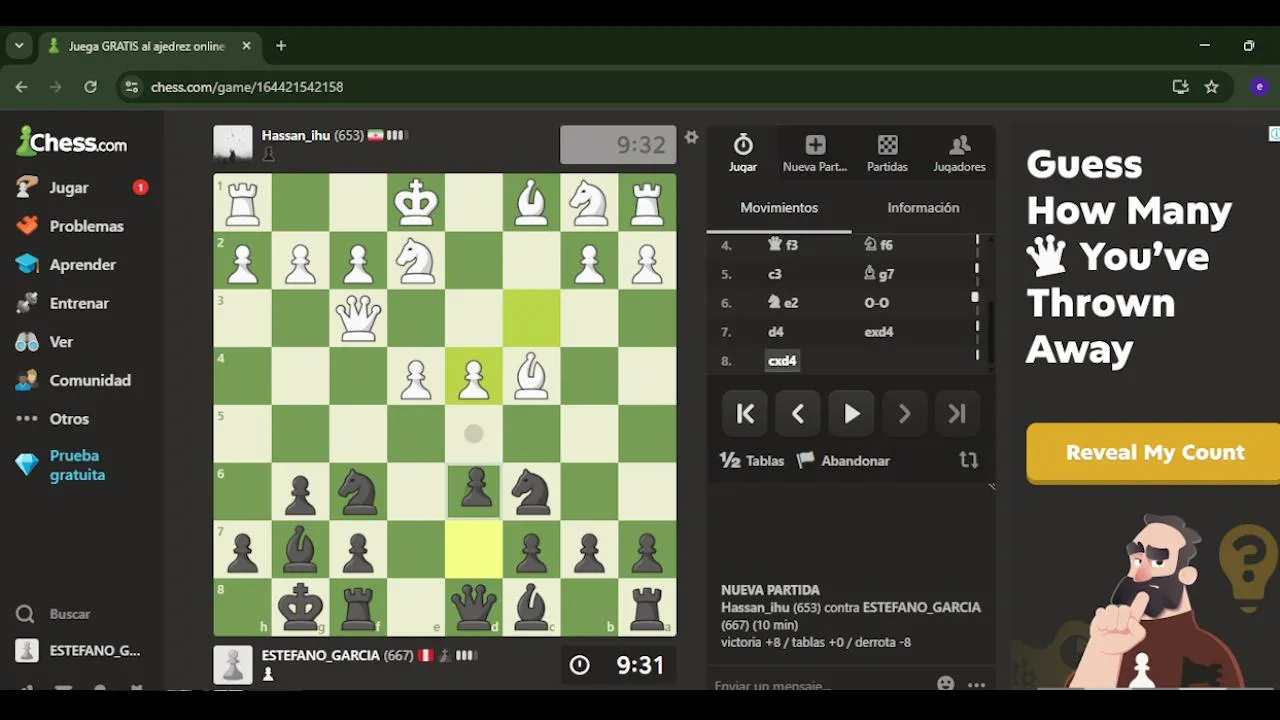Image resolution: width=1280 pixels, height=720 pixels.
Task: Go to the Aprender section
Action: [x=66, y=264]
